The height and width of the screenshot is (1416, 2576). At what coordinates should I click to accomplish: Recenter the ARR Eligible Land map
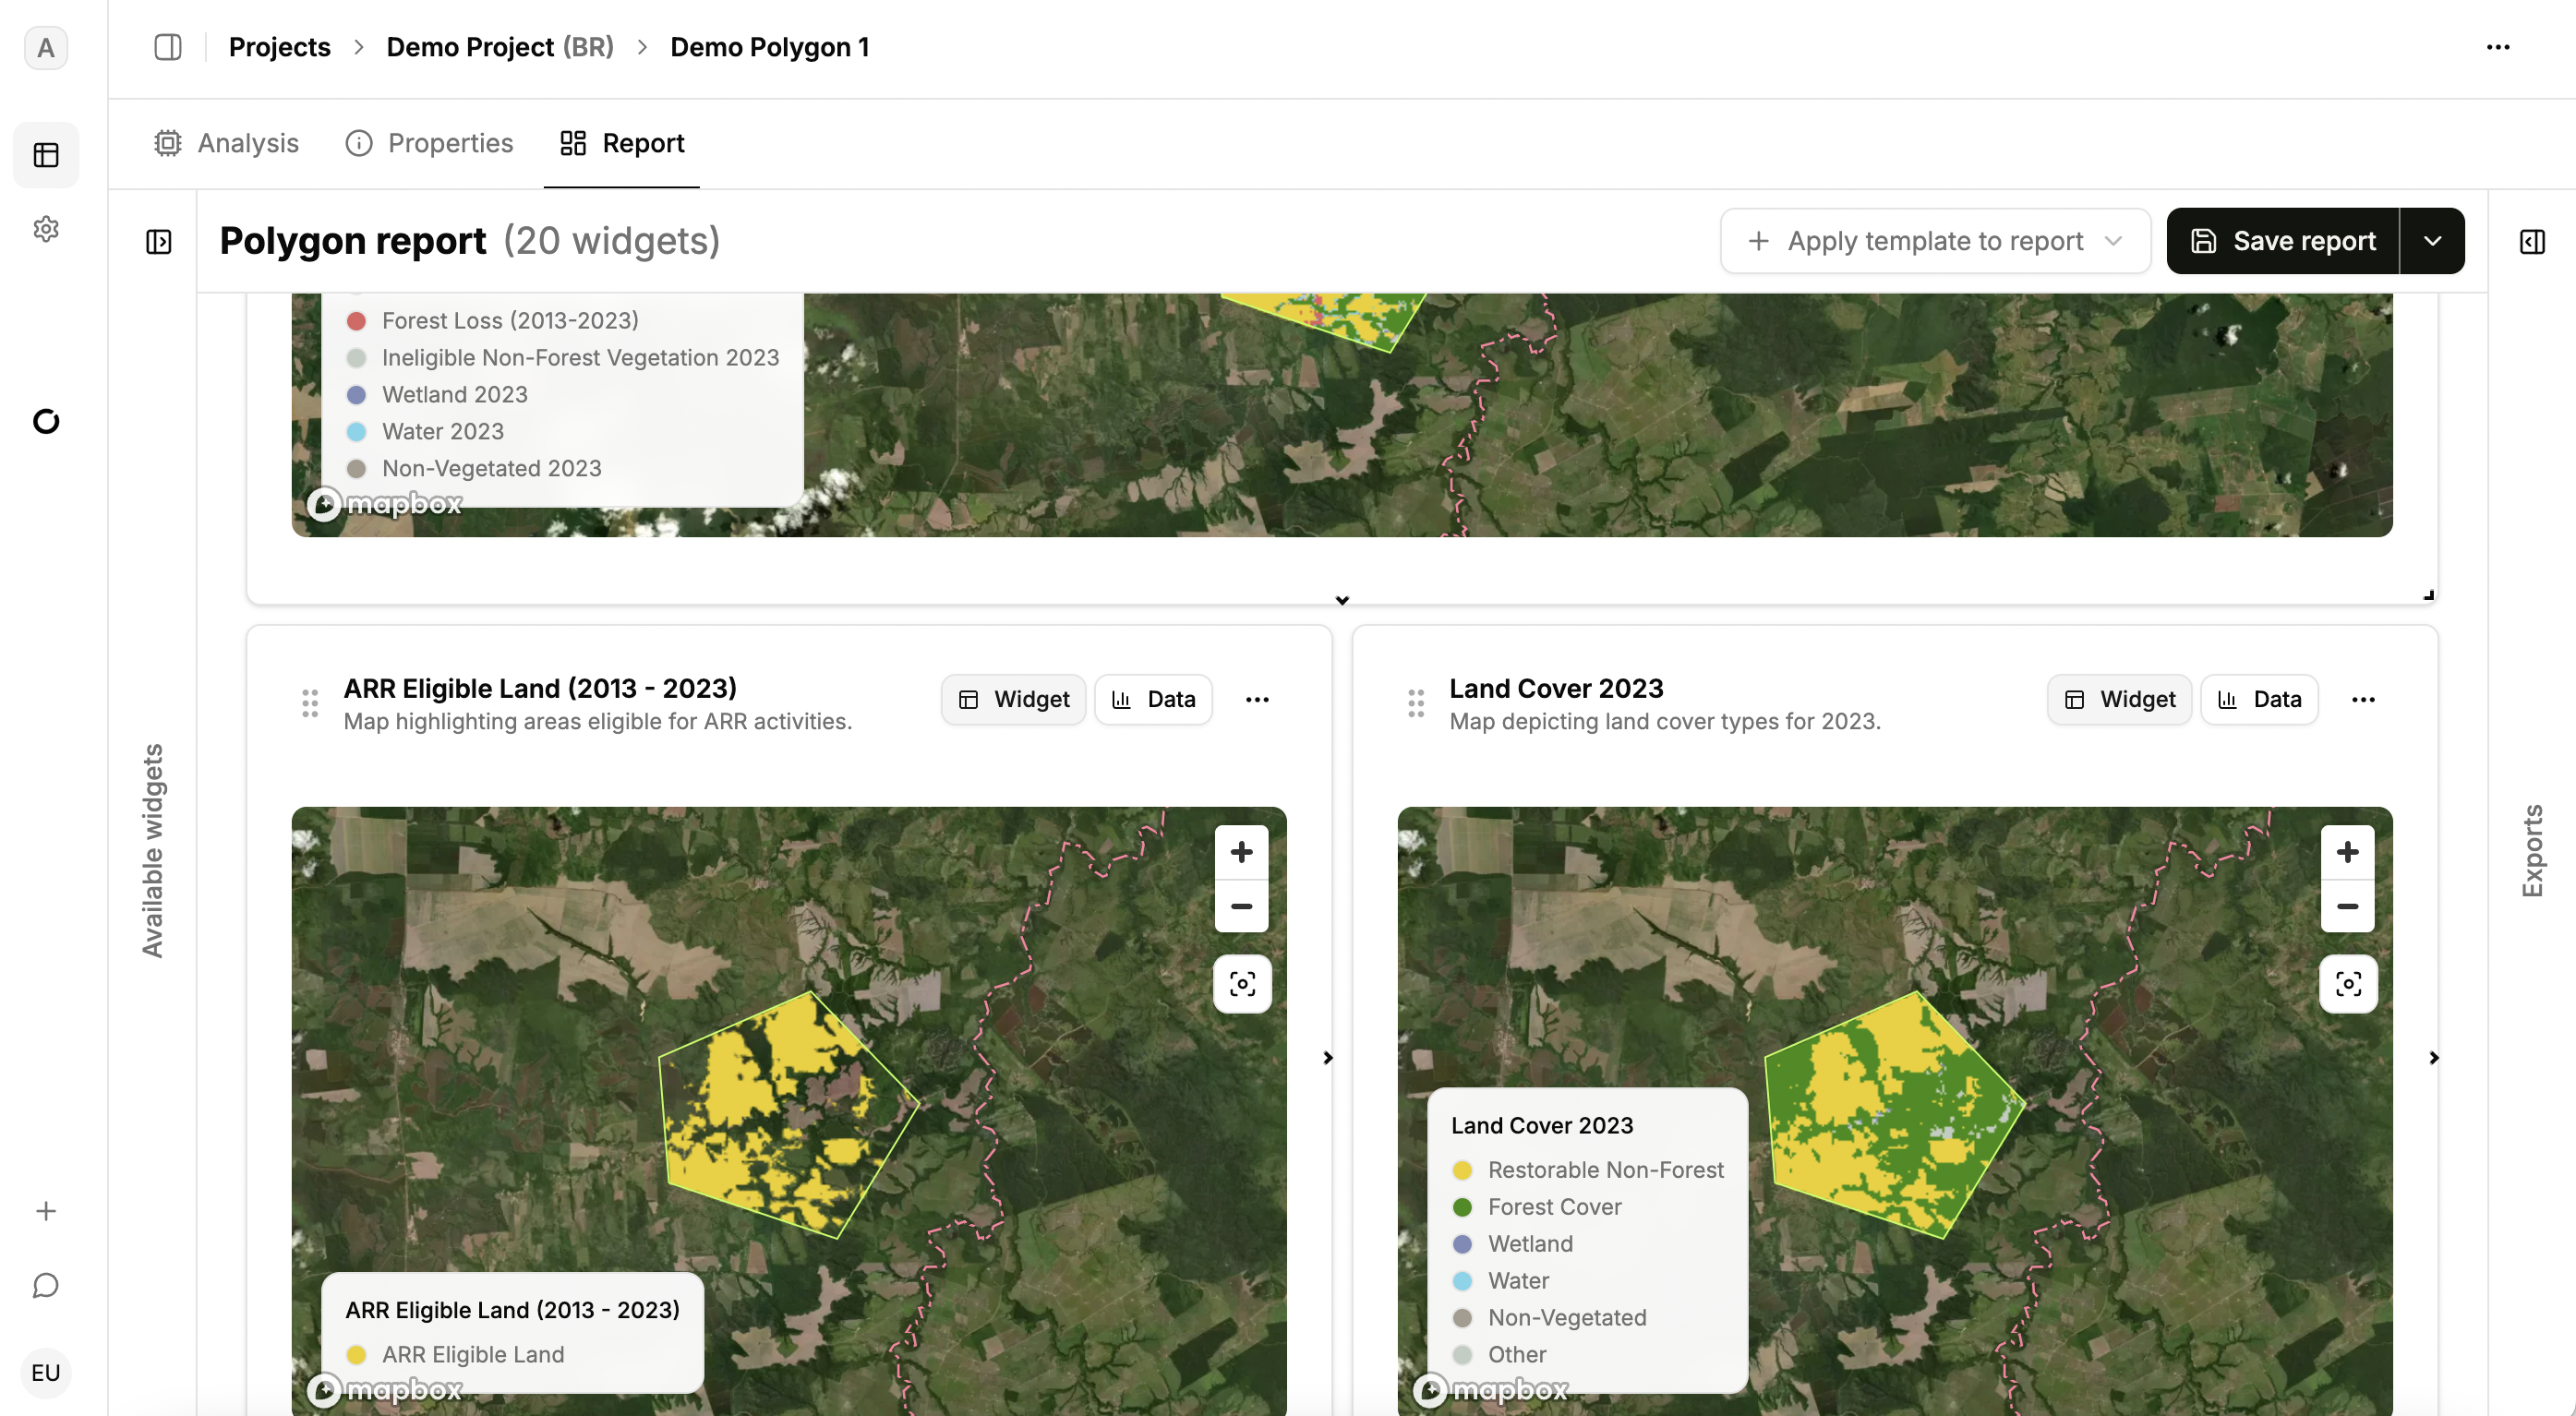pyautogui.click(x=1241, y=984)
